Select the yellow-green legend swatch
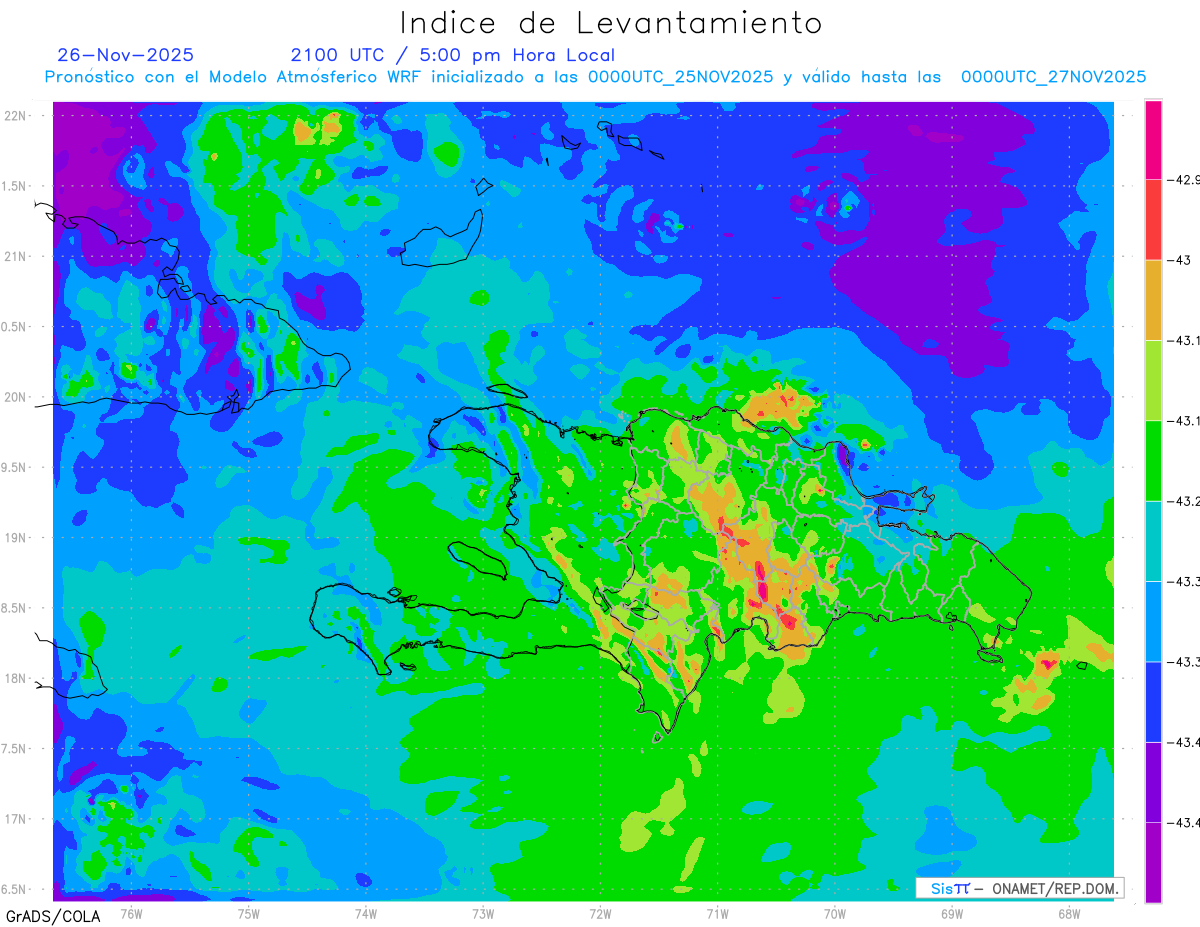Image resolution: width=1200 pixels, height=927 pixels. [1153, 380]
